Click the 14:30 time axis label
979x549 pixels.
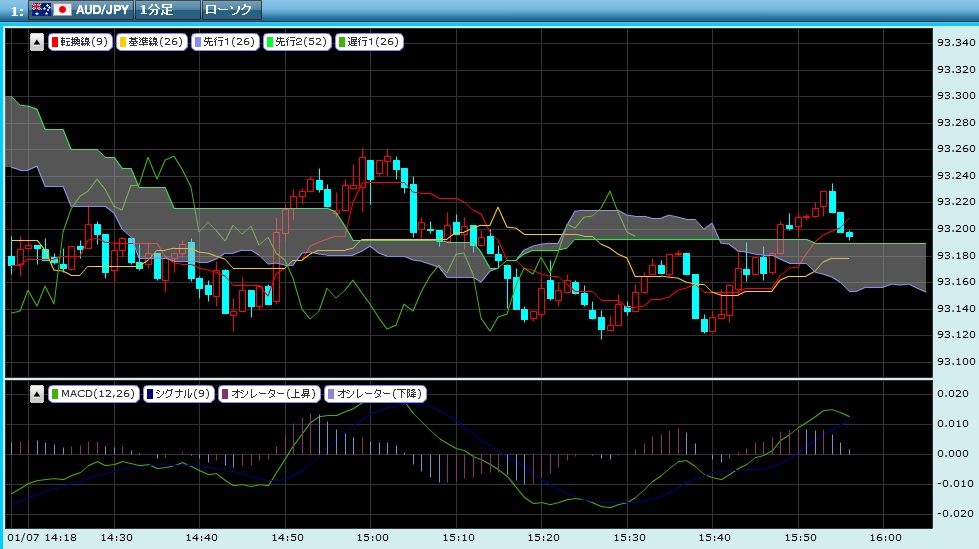[116, 537]
